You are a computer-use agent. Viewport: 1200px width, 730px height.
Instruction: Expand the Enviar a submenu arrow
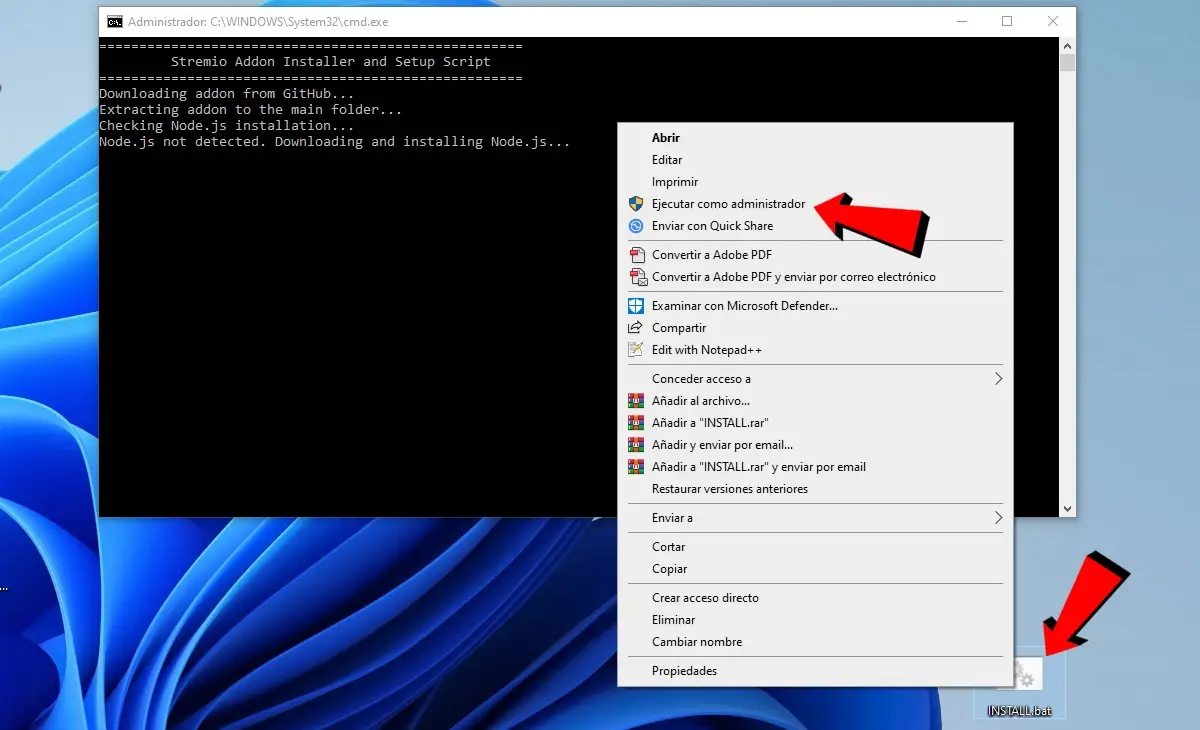pos(997,518)
